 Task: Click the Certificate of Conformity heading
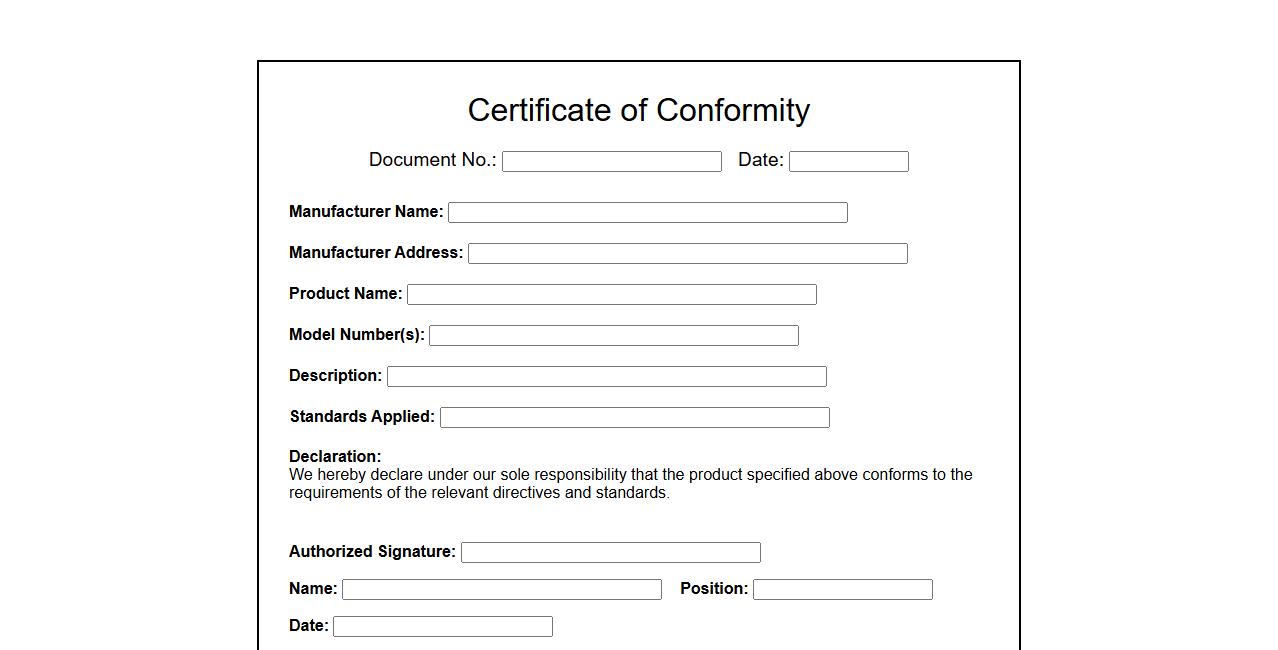pyautogui.click(x=638, y=110)
